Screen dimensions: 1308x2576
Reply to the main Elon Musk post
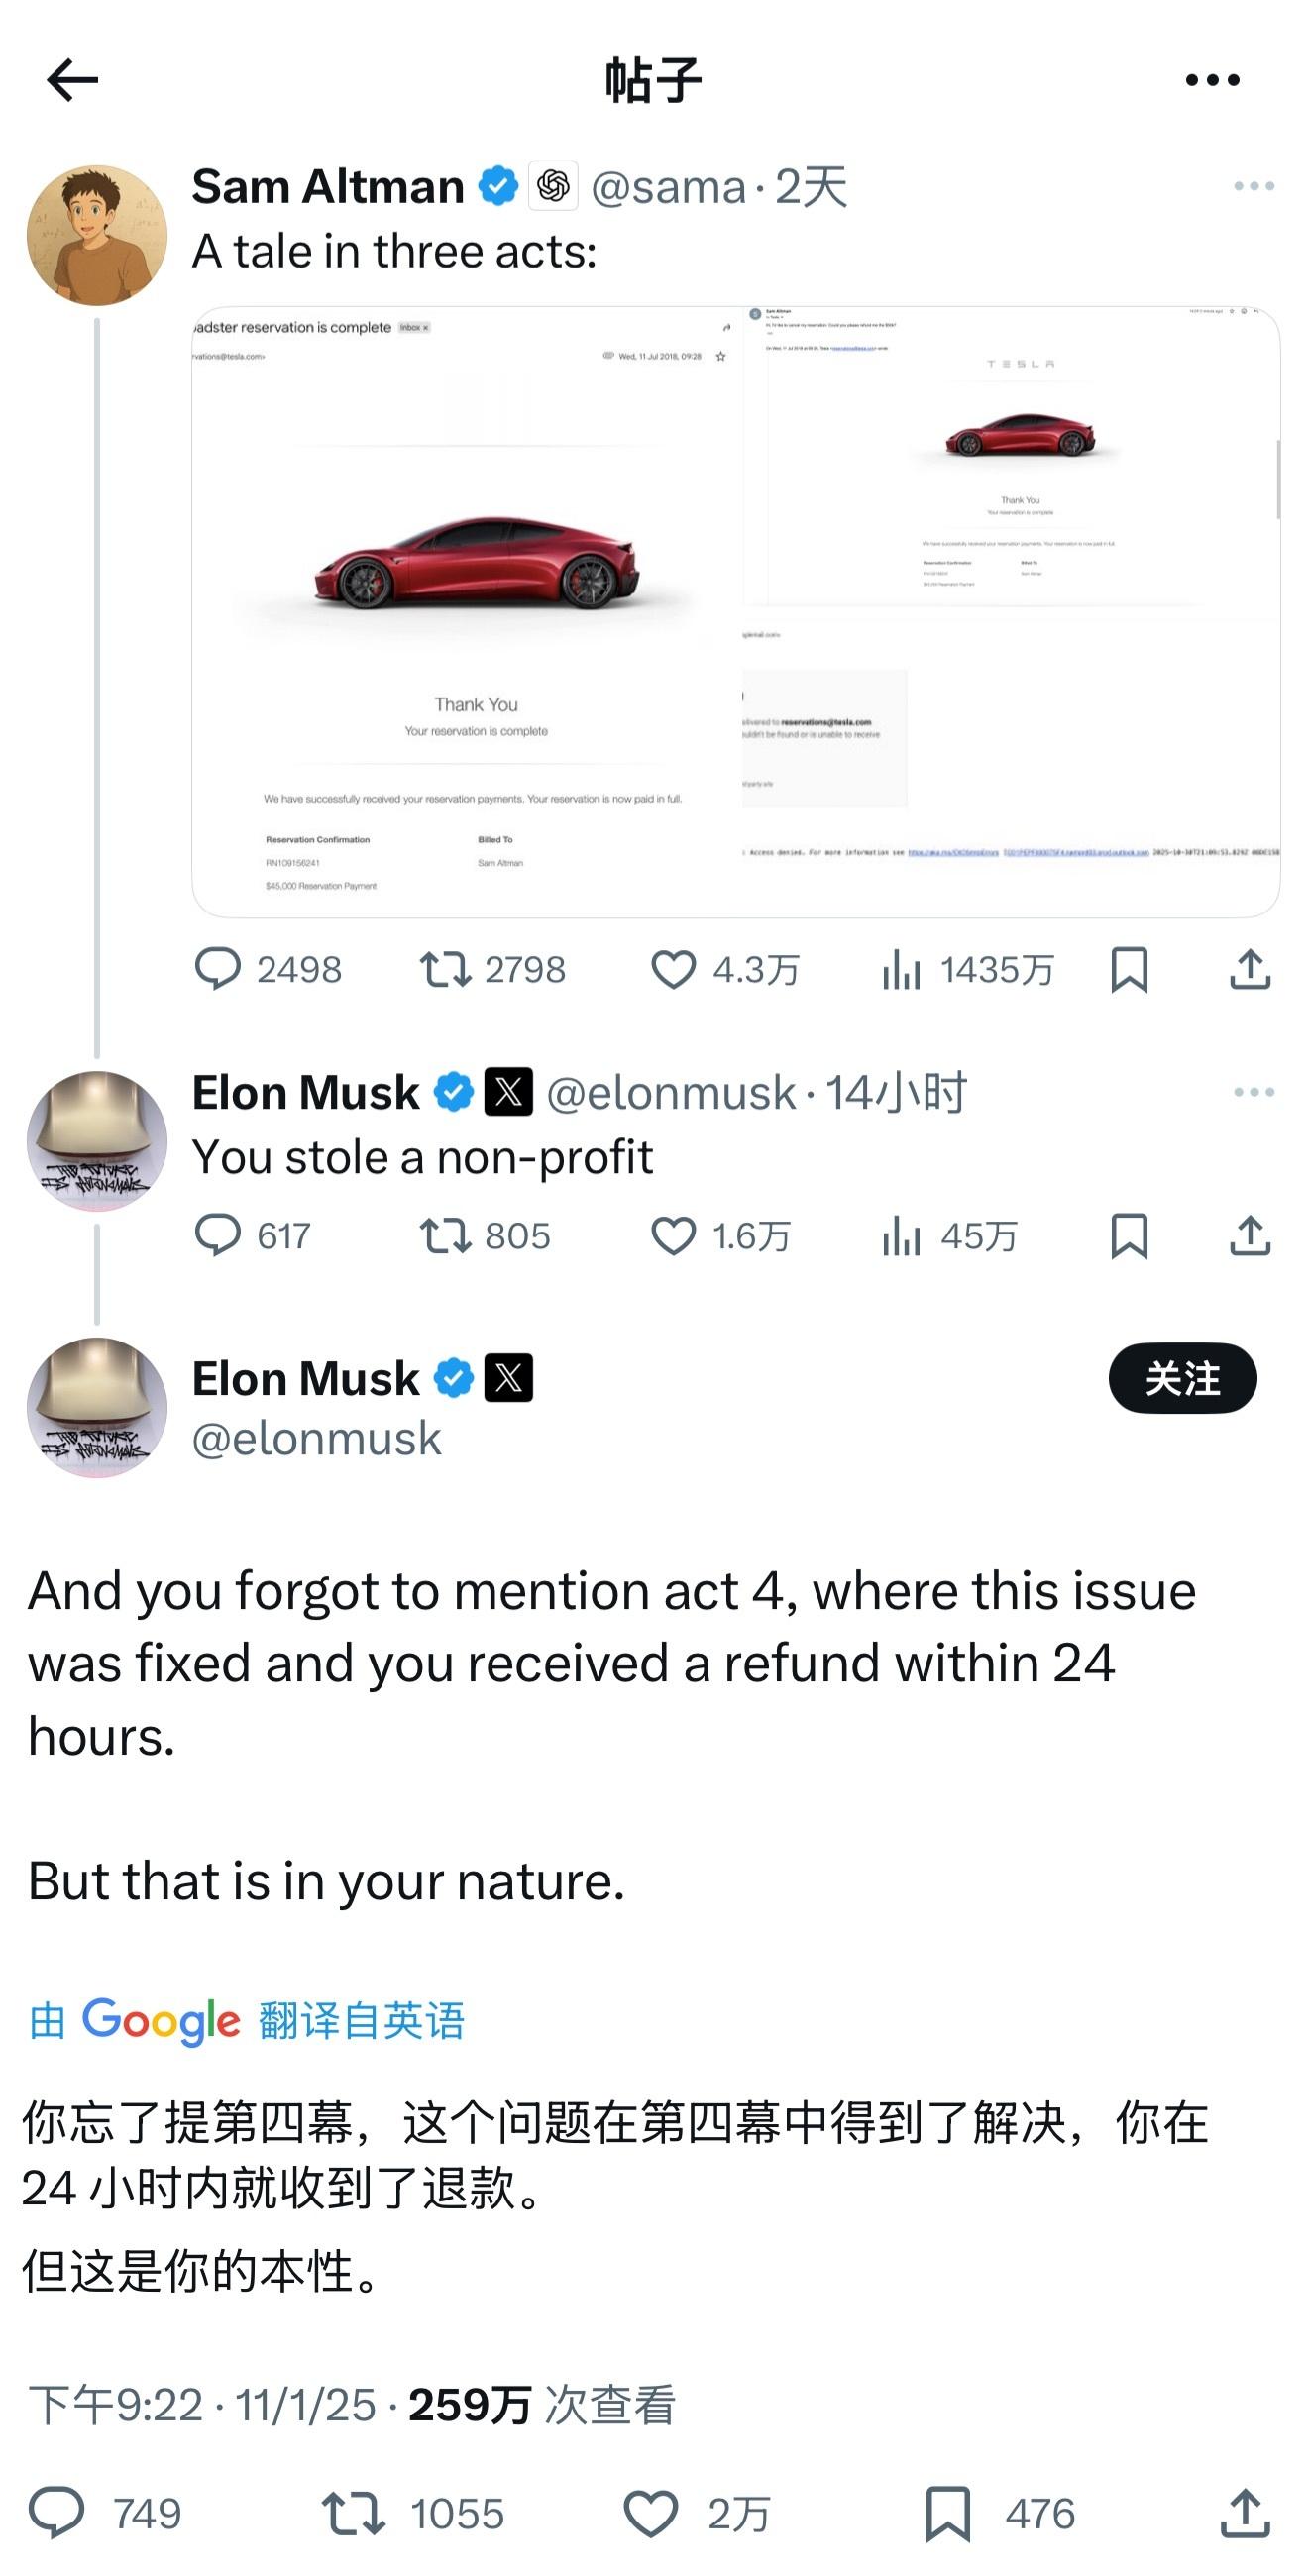[x=56, y=2513]
